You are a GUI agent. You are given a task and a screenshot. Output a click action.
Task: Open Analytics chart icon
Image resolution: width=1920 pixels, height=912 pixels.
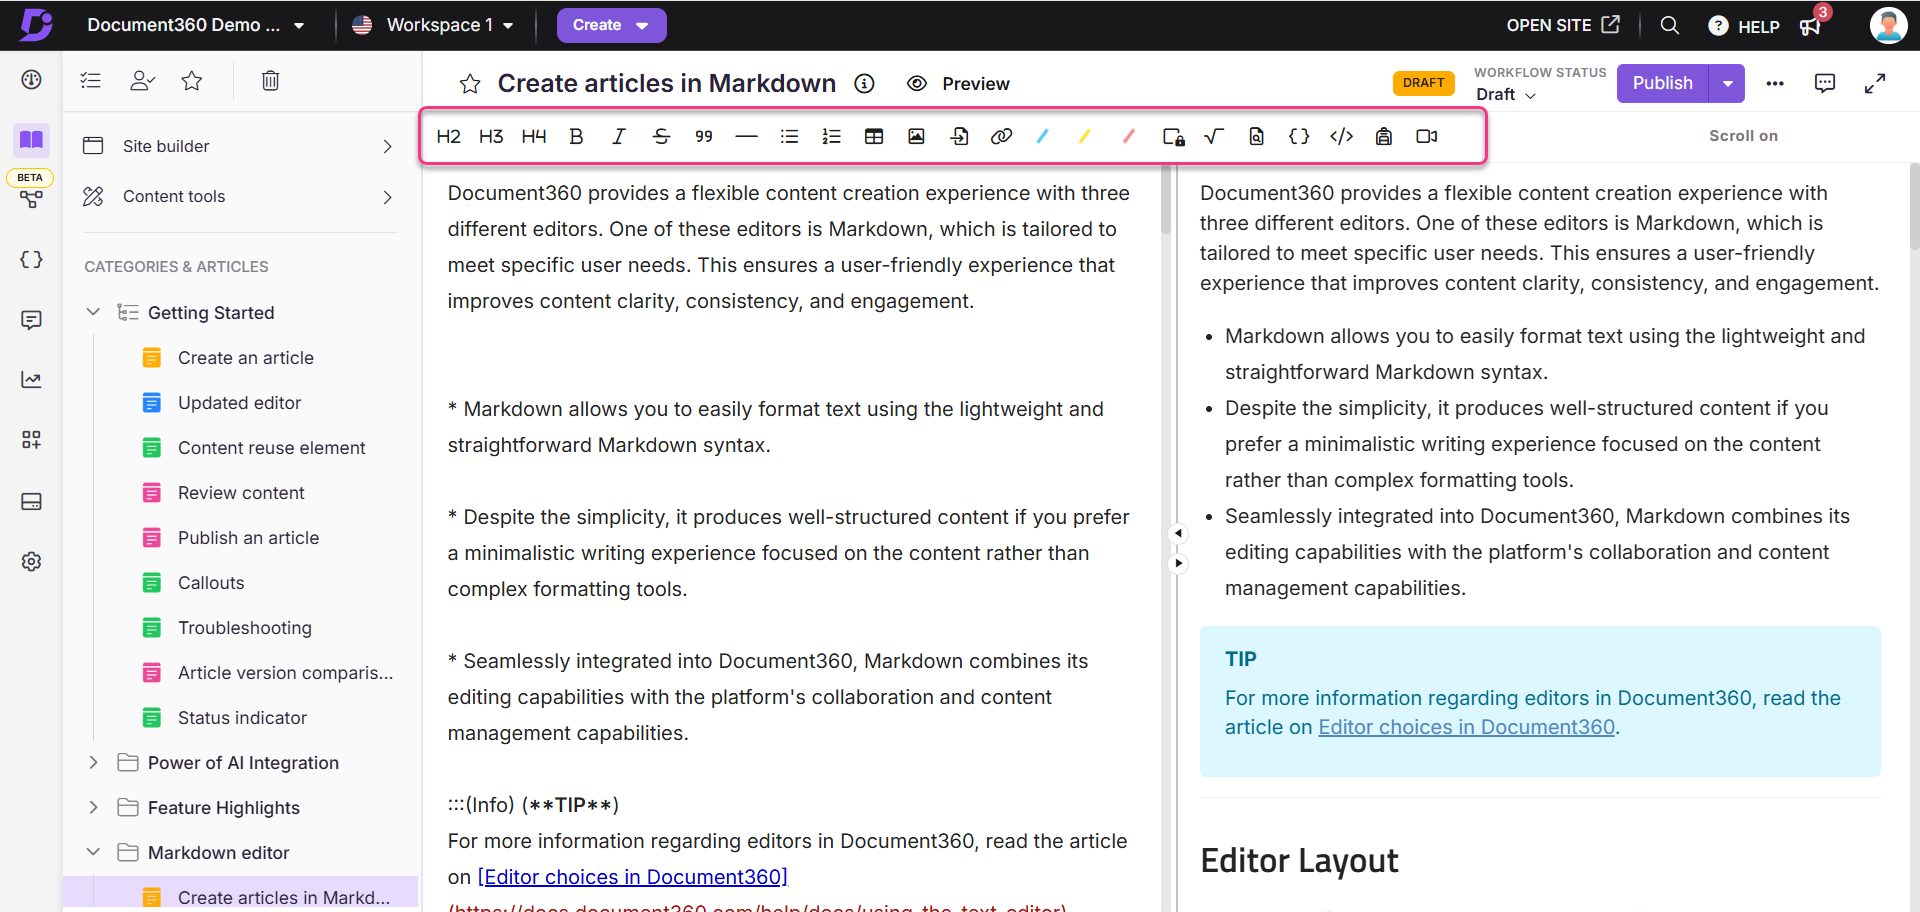[31, 380]
